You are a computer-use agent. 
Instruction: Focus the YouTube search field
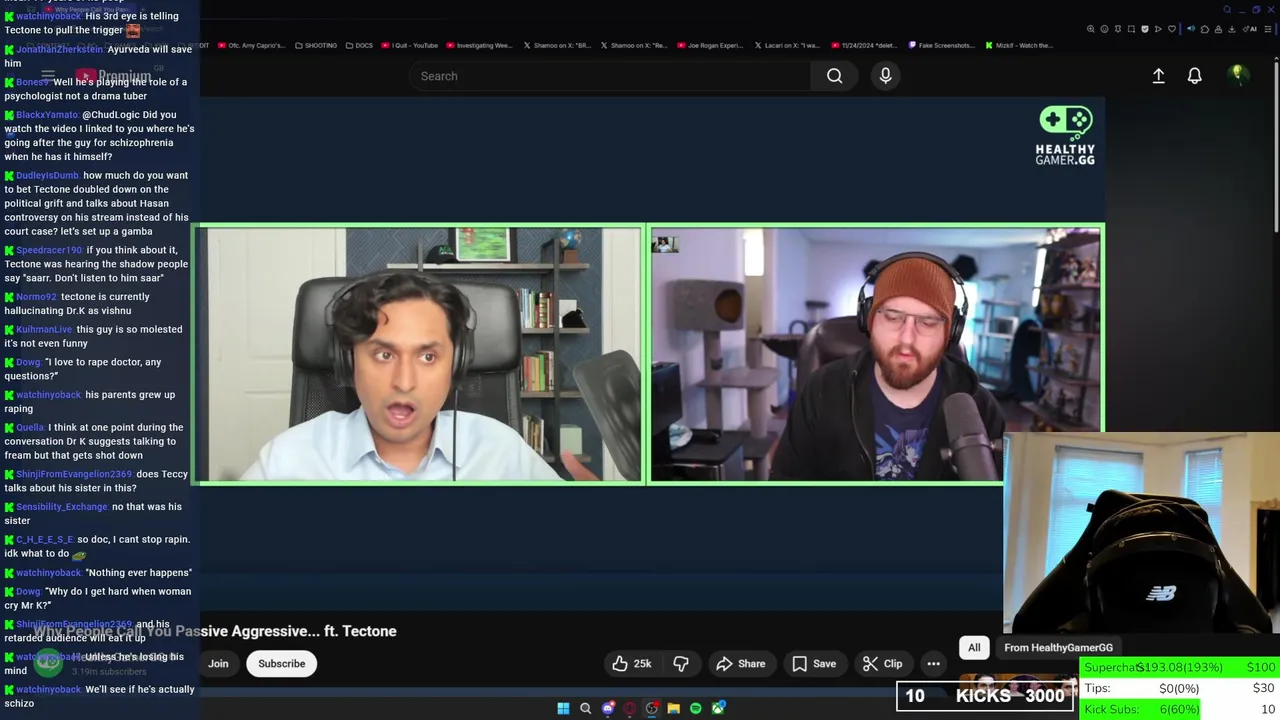click(x=610, y=76)
